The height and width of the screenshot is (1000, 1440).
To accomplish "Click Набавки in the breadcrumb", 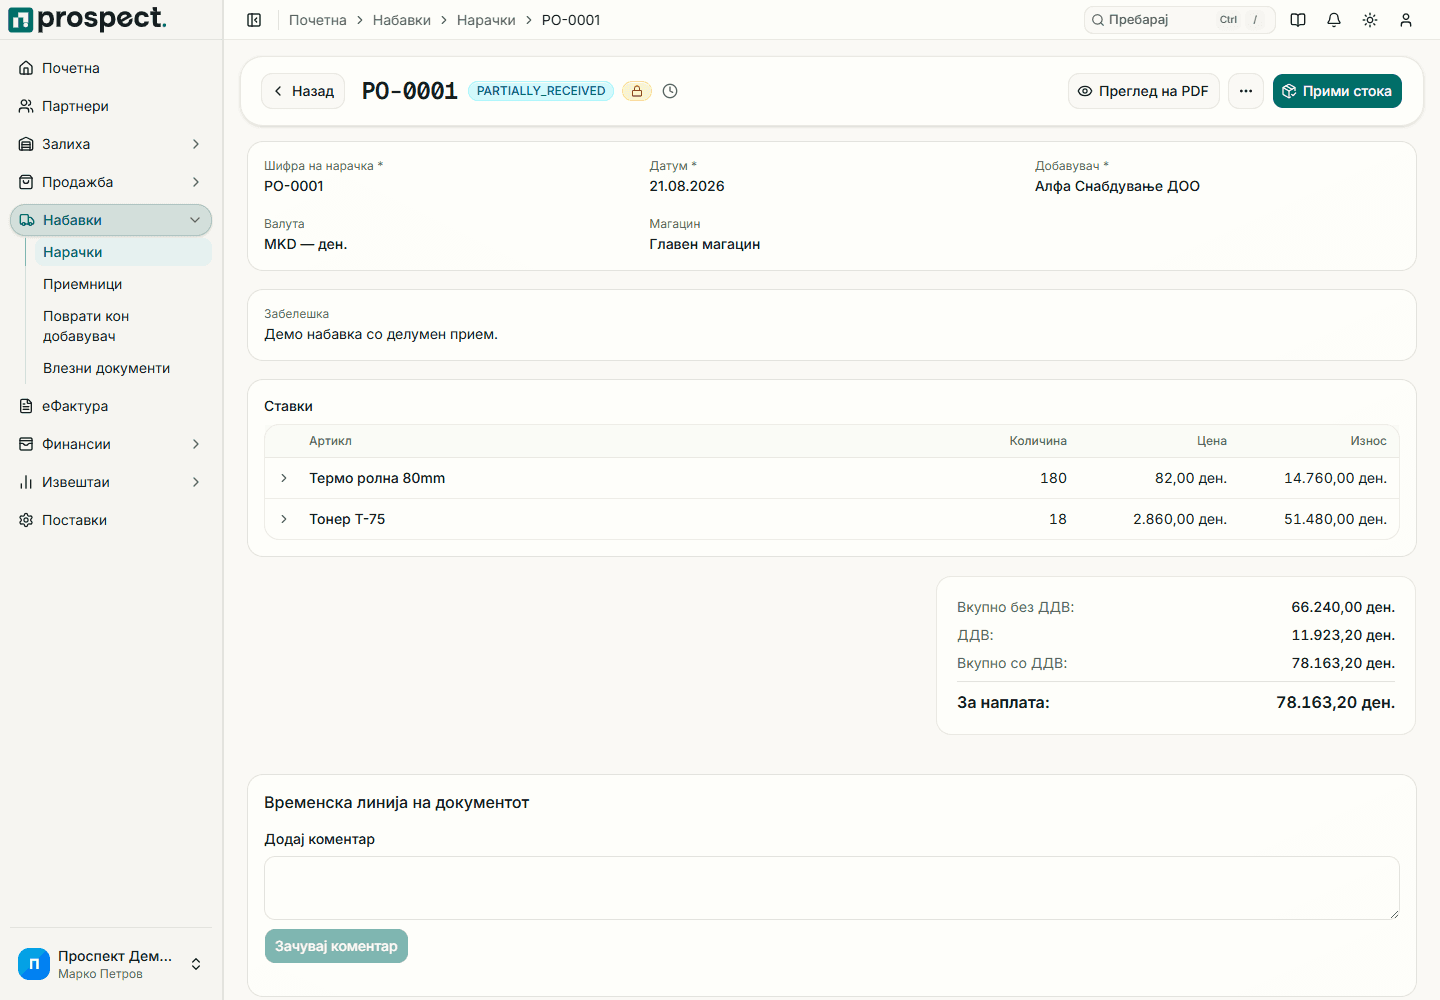I will pyautogui.click(x=402, y=20).
